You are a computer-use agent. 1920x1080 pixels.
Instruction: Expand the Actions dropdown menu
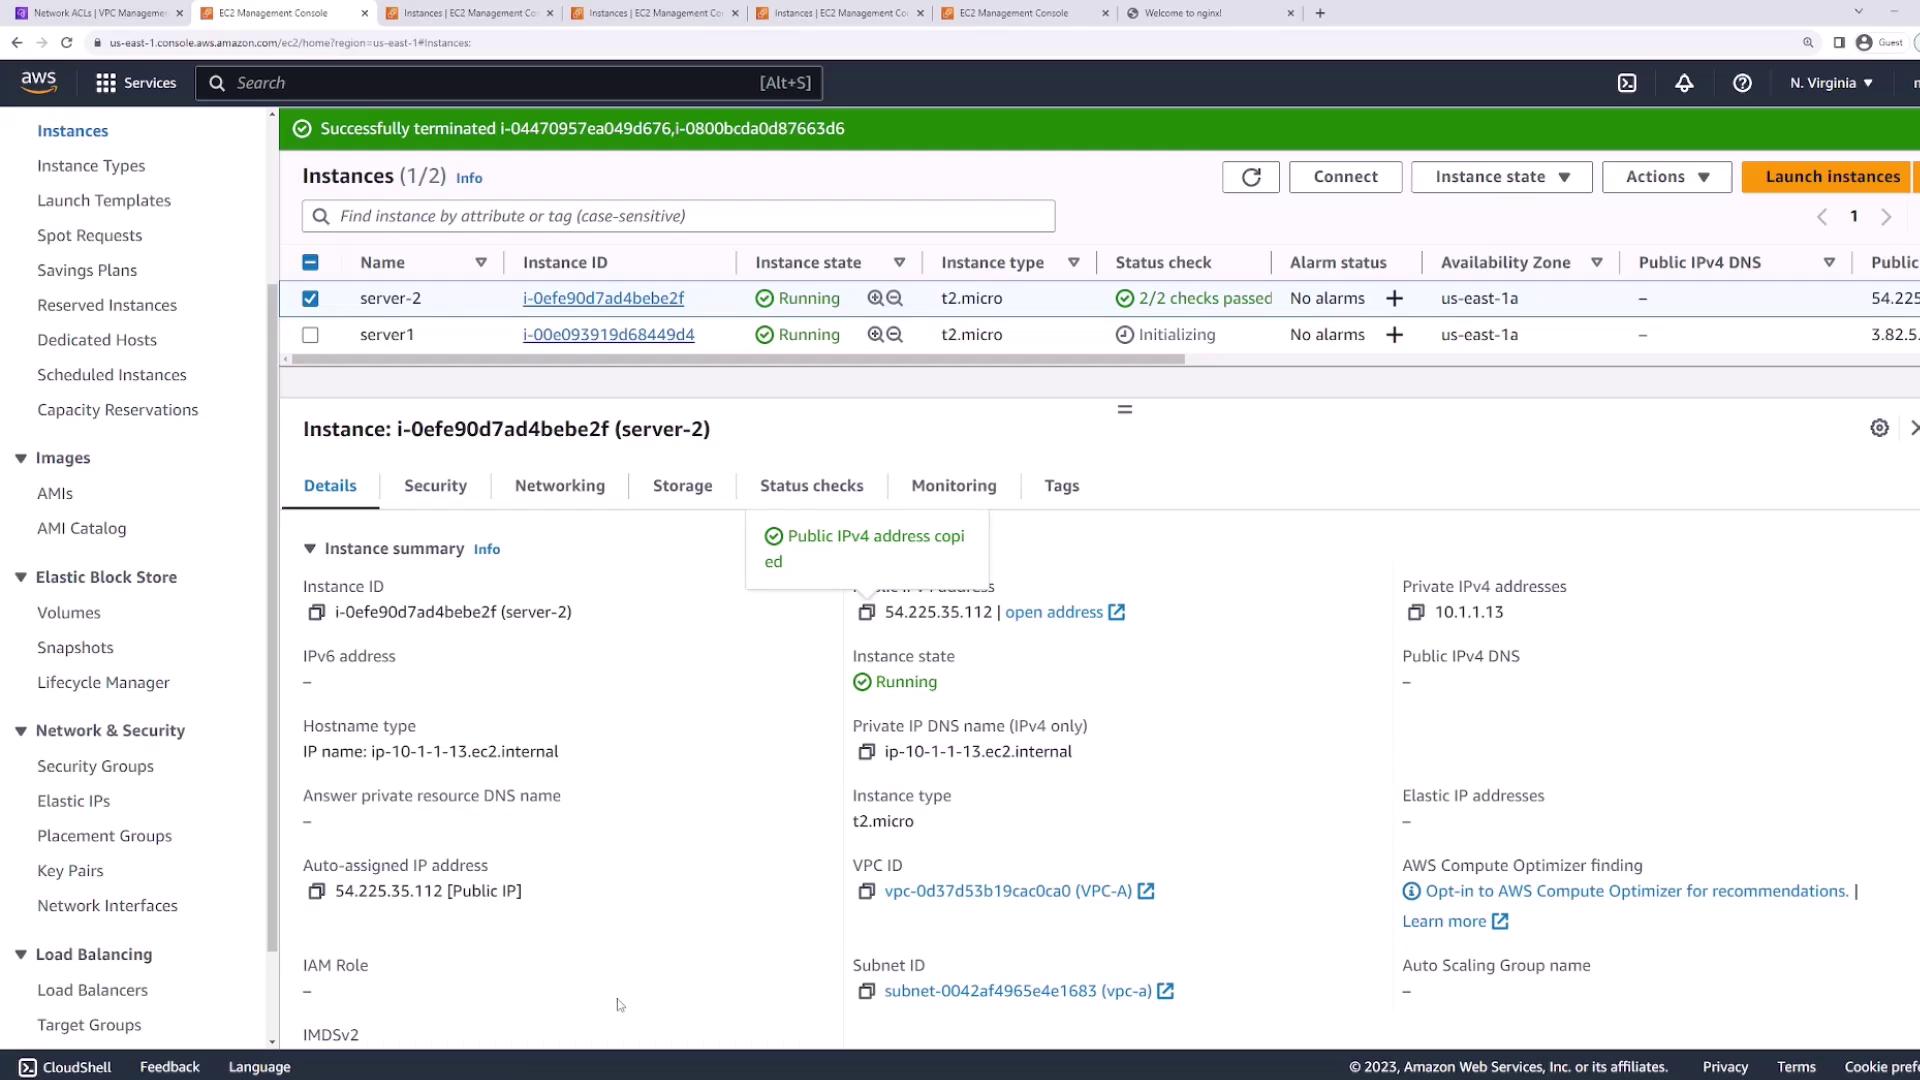click(x=1666, y=177)
